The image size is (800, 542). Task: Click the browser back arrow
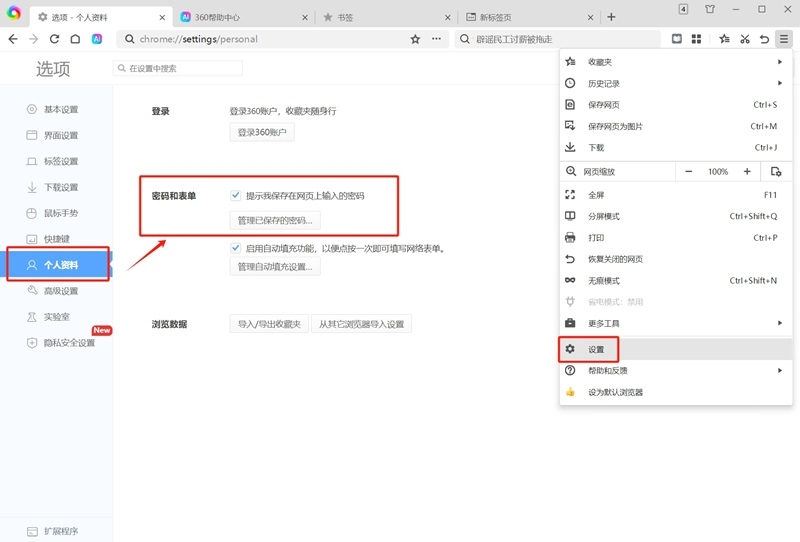13,39
